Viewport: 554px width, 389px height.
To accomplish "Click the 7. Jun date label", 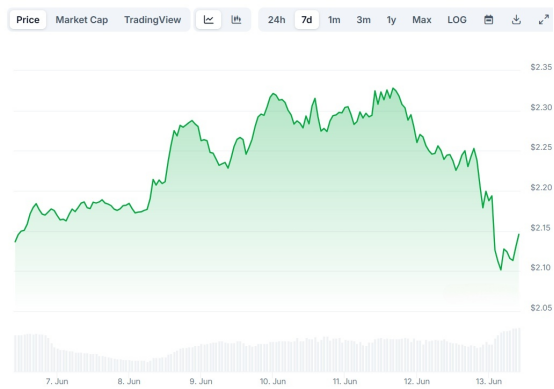I will point(57,381).
